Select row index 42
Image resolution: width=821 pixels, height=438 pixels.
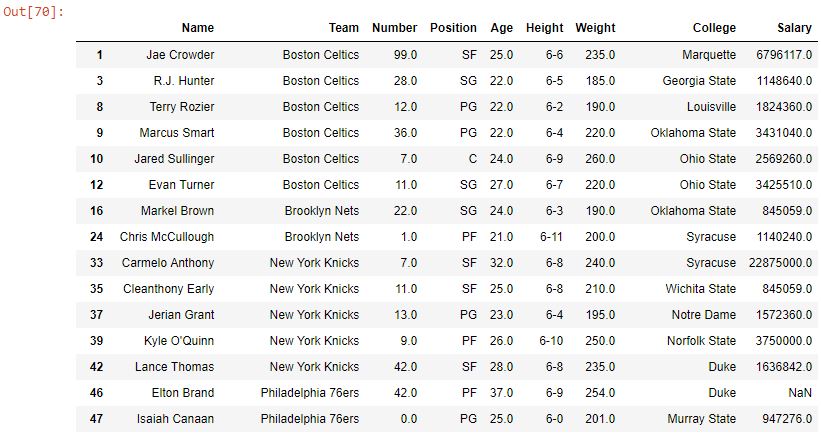point(96,367)
